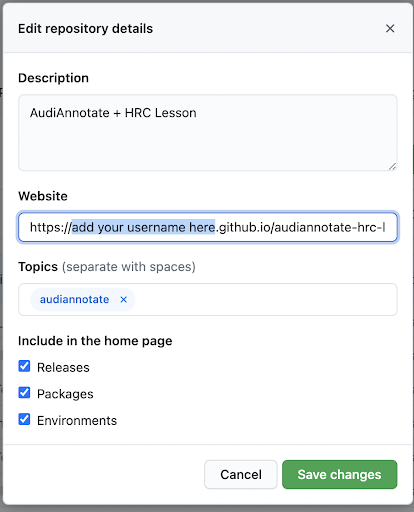
Task: Click the Packages label text
Action: click(x=65, y=394)
